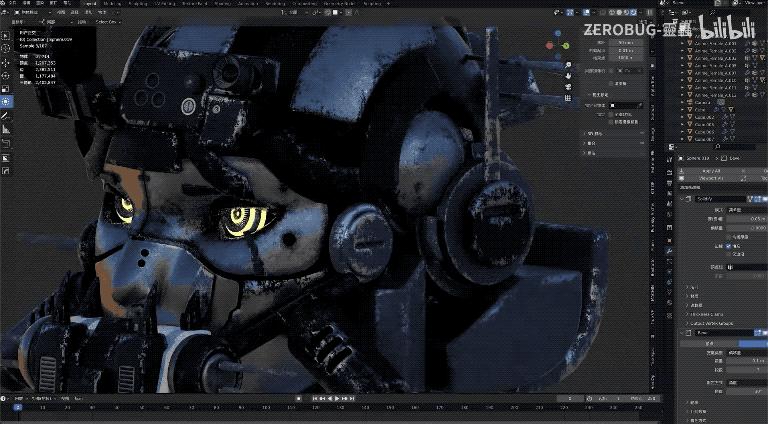Image resolution: width=768 pixels, height=424 pixels.
Task: Switch to the Sculpting workspace tab
Action: click(138, 3)
